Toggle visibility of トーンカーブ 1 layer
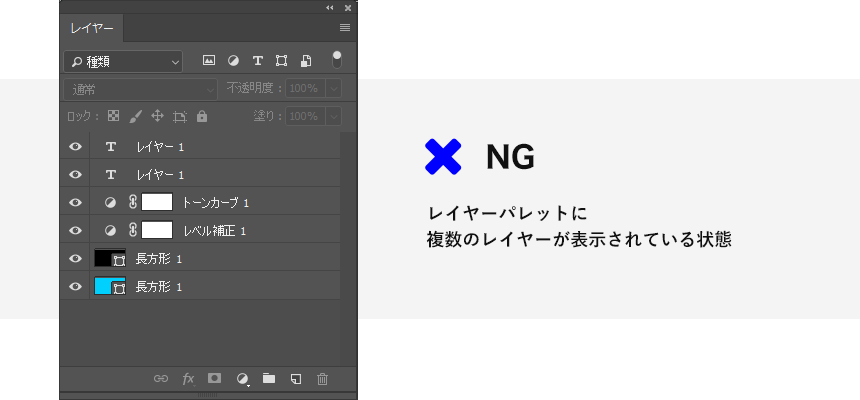 click(x=75, y=203)
